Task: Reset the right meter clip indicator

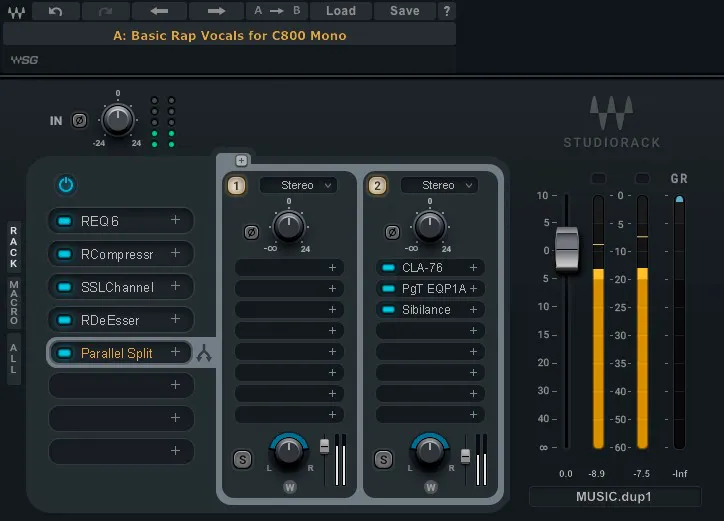Action: click(x=642, y=178)
